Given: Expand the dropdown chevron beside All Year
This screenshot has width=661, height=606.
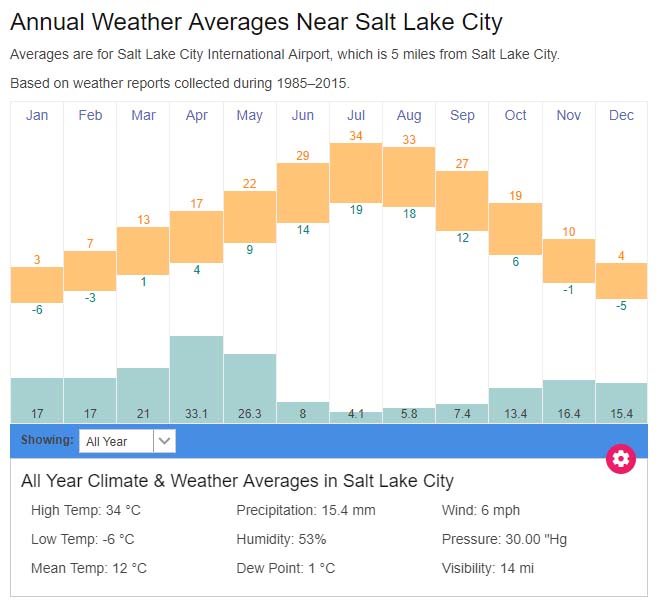Looking at the screenshot, I should 165,441.
